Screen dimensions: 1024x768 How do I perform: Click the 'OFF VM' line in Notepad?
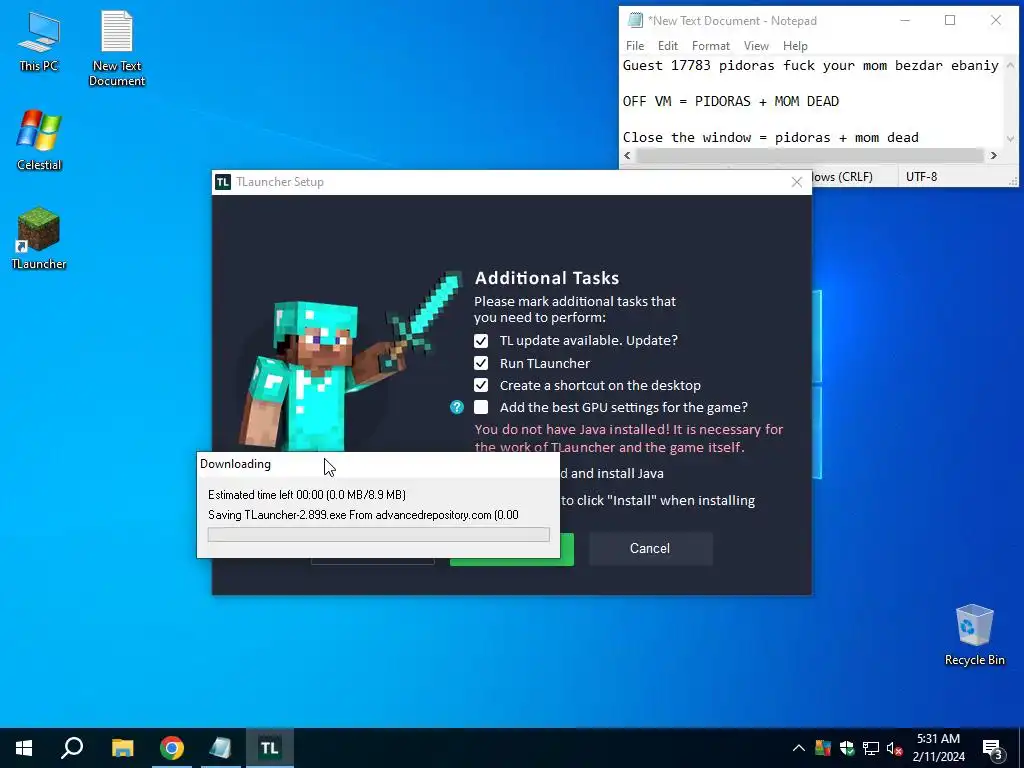pos(731,101)
